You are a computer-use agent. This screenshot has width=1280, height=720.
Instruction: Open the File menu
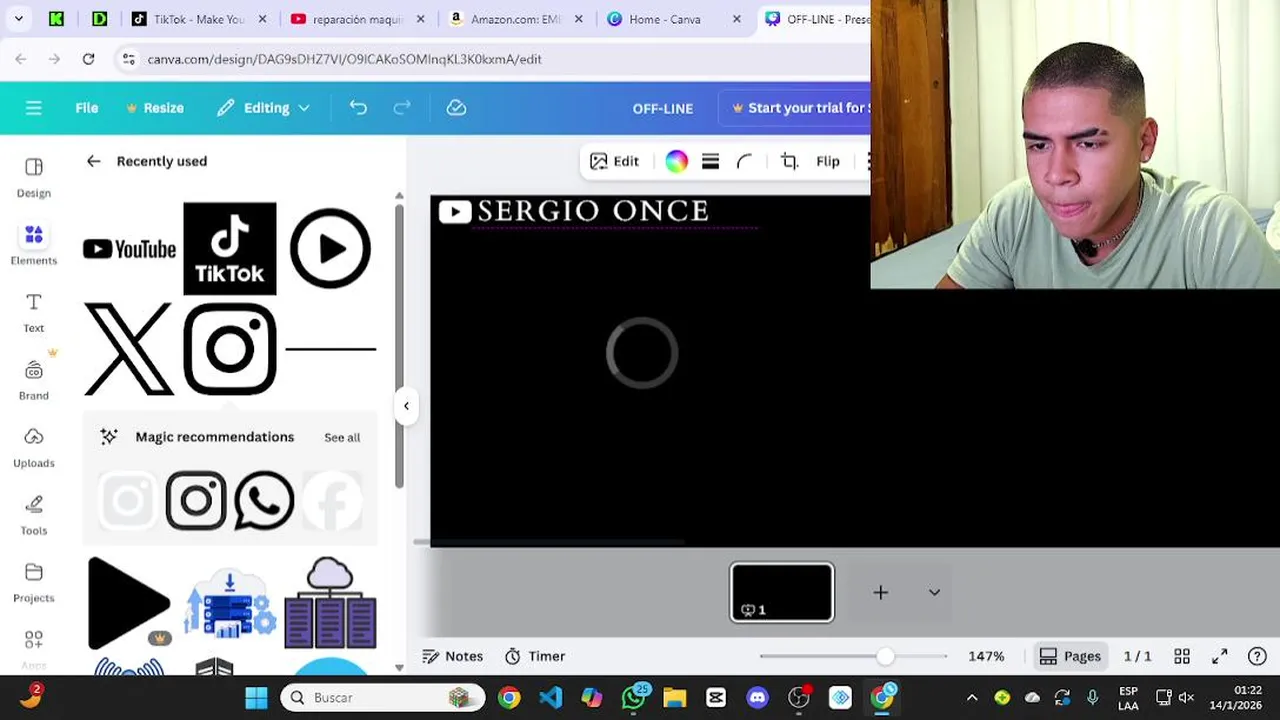(x=87, y=108)
